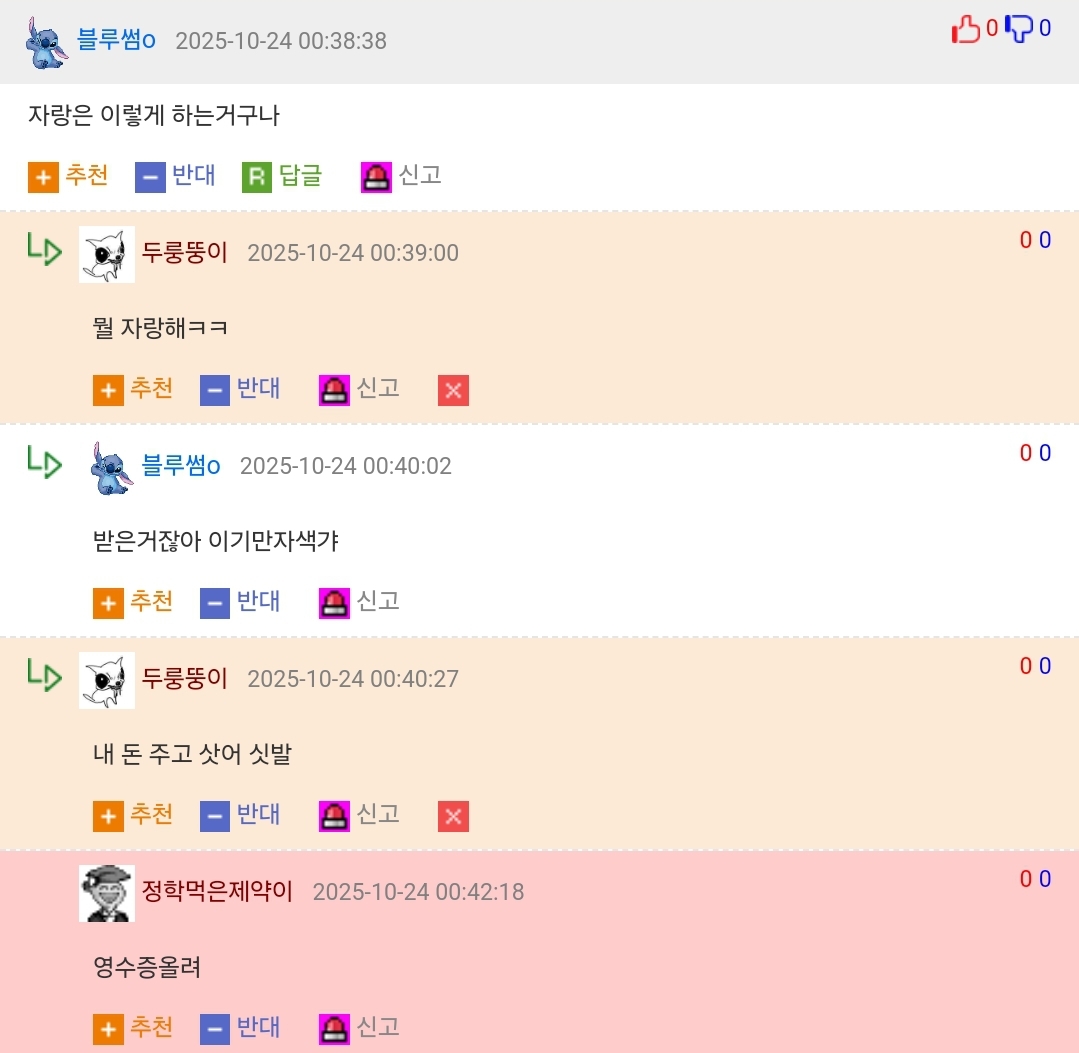Click thumbs-up icon on top comment
The height and width of the screenshot is (1053, 1079).
pos(965,29)
